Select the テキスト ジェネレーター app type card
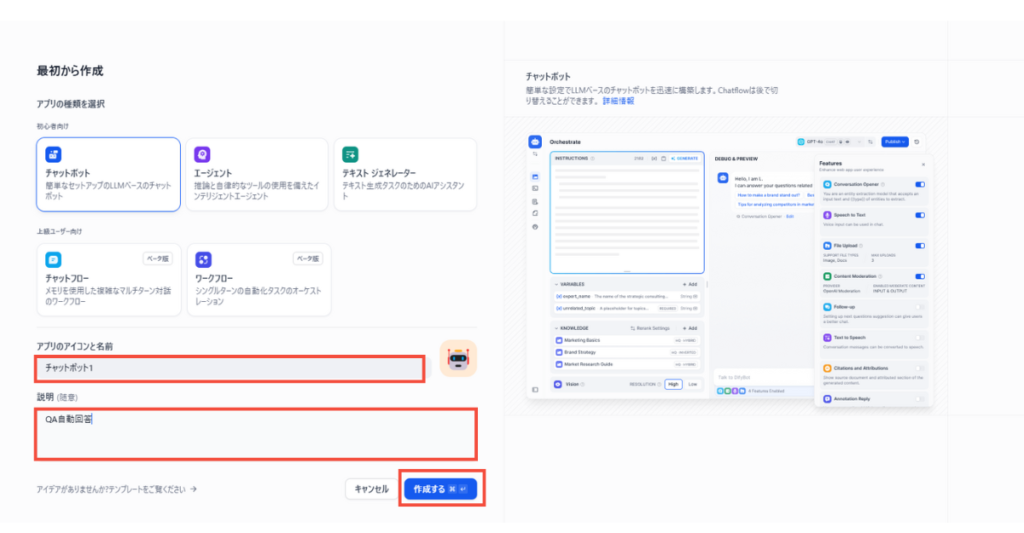This screenshot has height=533, width=1024. pyautogui.click(x=405, y=174)
